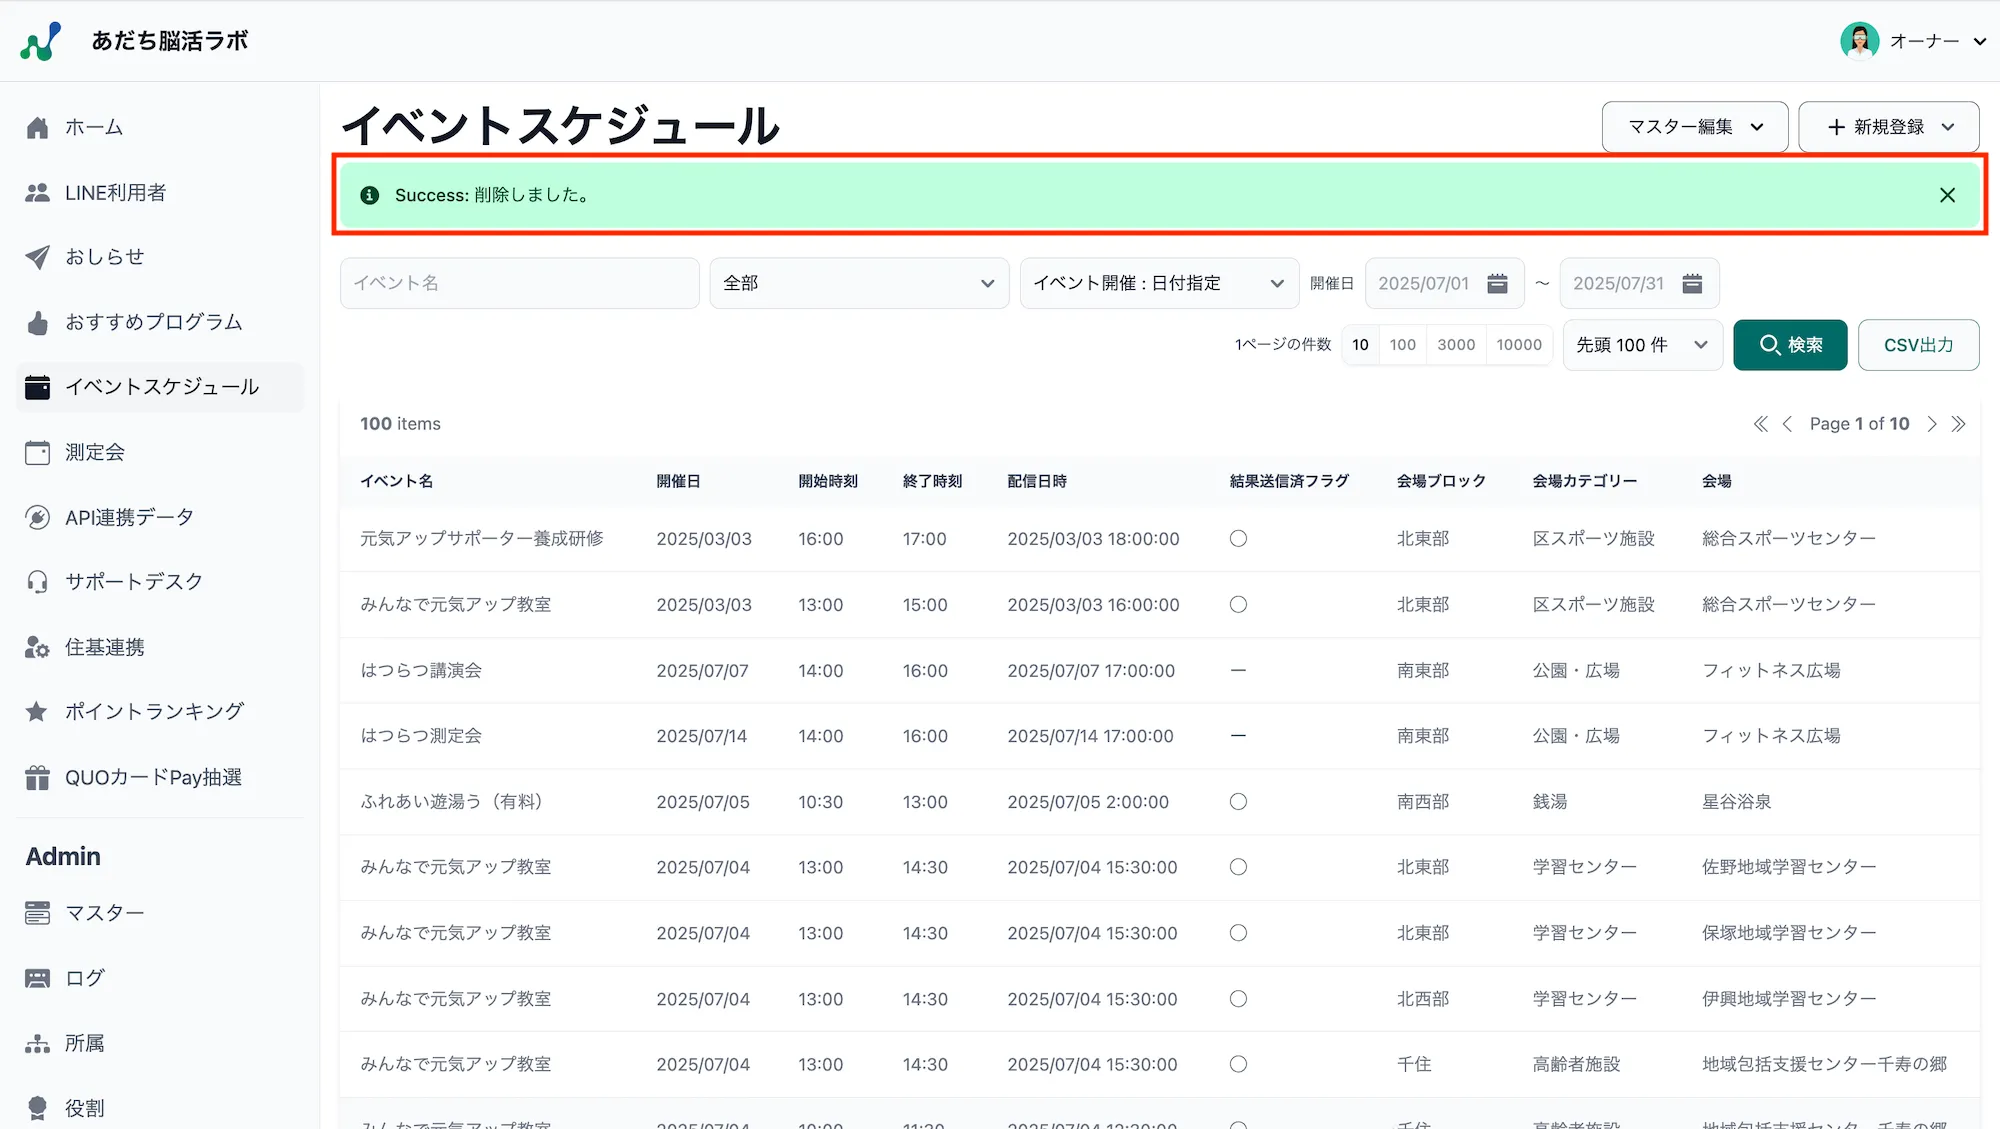Open the 先頭 100 件 dropdown
The height and width of the screenshot is (1129, 2000).
[1642, 345]
